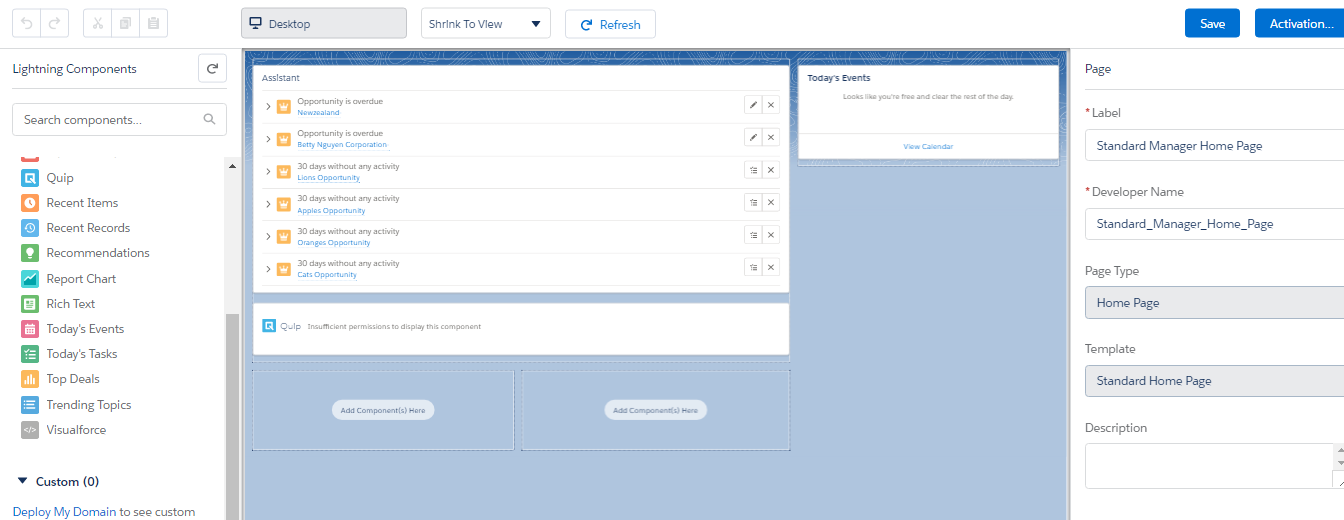
Task: Open the Activation dialog
Action: (x=1300, y=23)
